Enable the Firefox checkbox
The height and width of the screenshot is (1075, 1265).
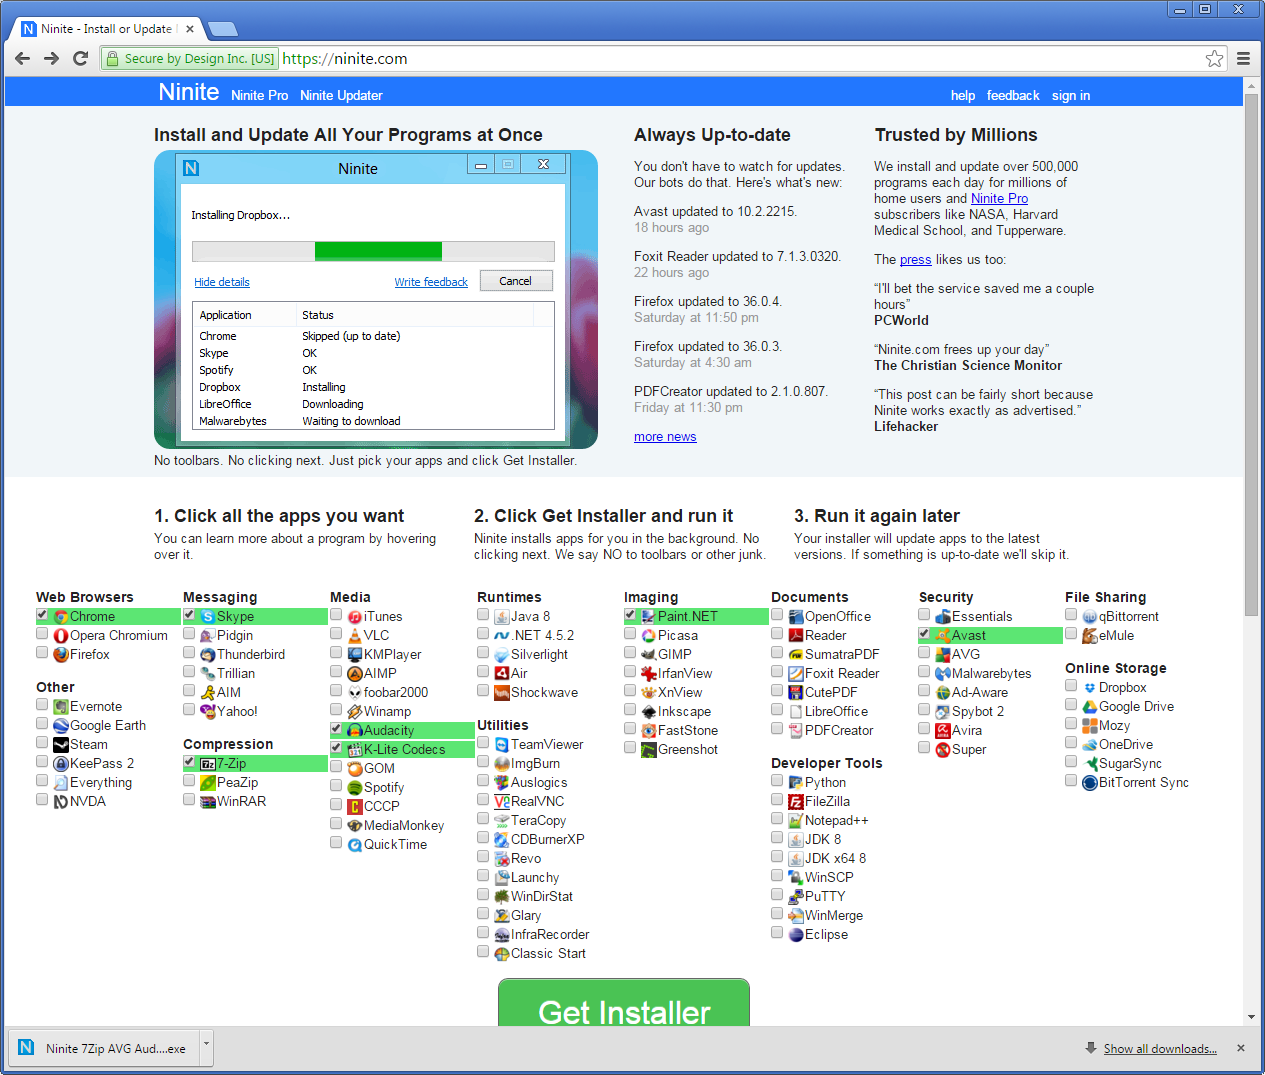click(x=41, y=652)
